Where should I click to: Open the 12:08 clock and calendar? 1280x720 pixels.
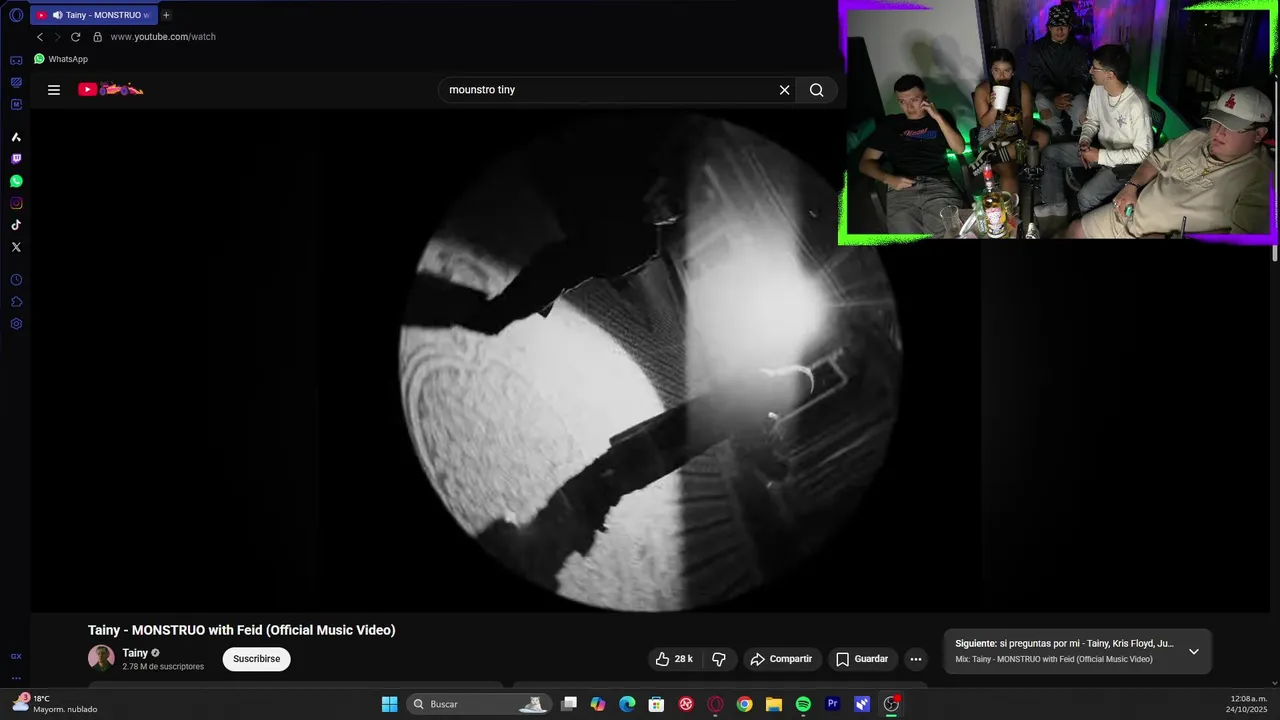[x=1248, y=704]
